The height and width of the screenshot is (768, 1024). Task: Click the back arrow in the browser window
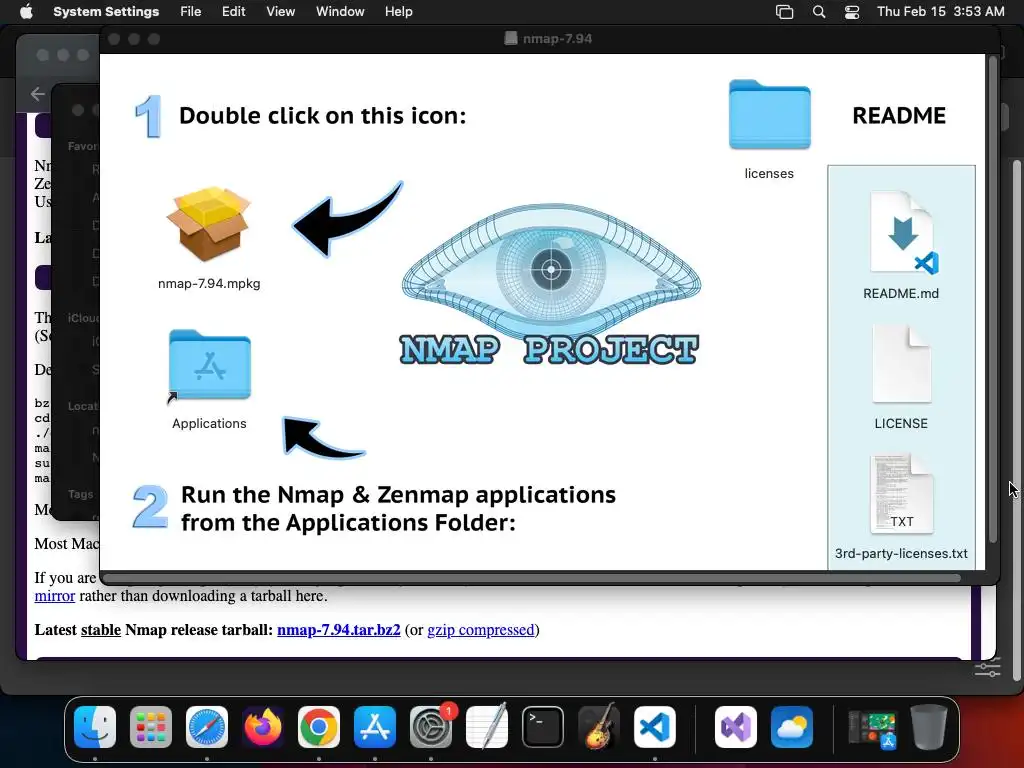(38, 94)
